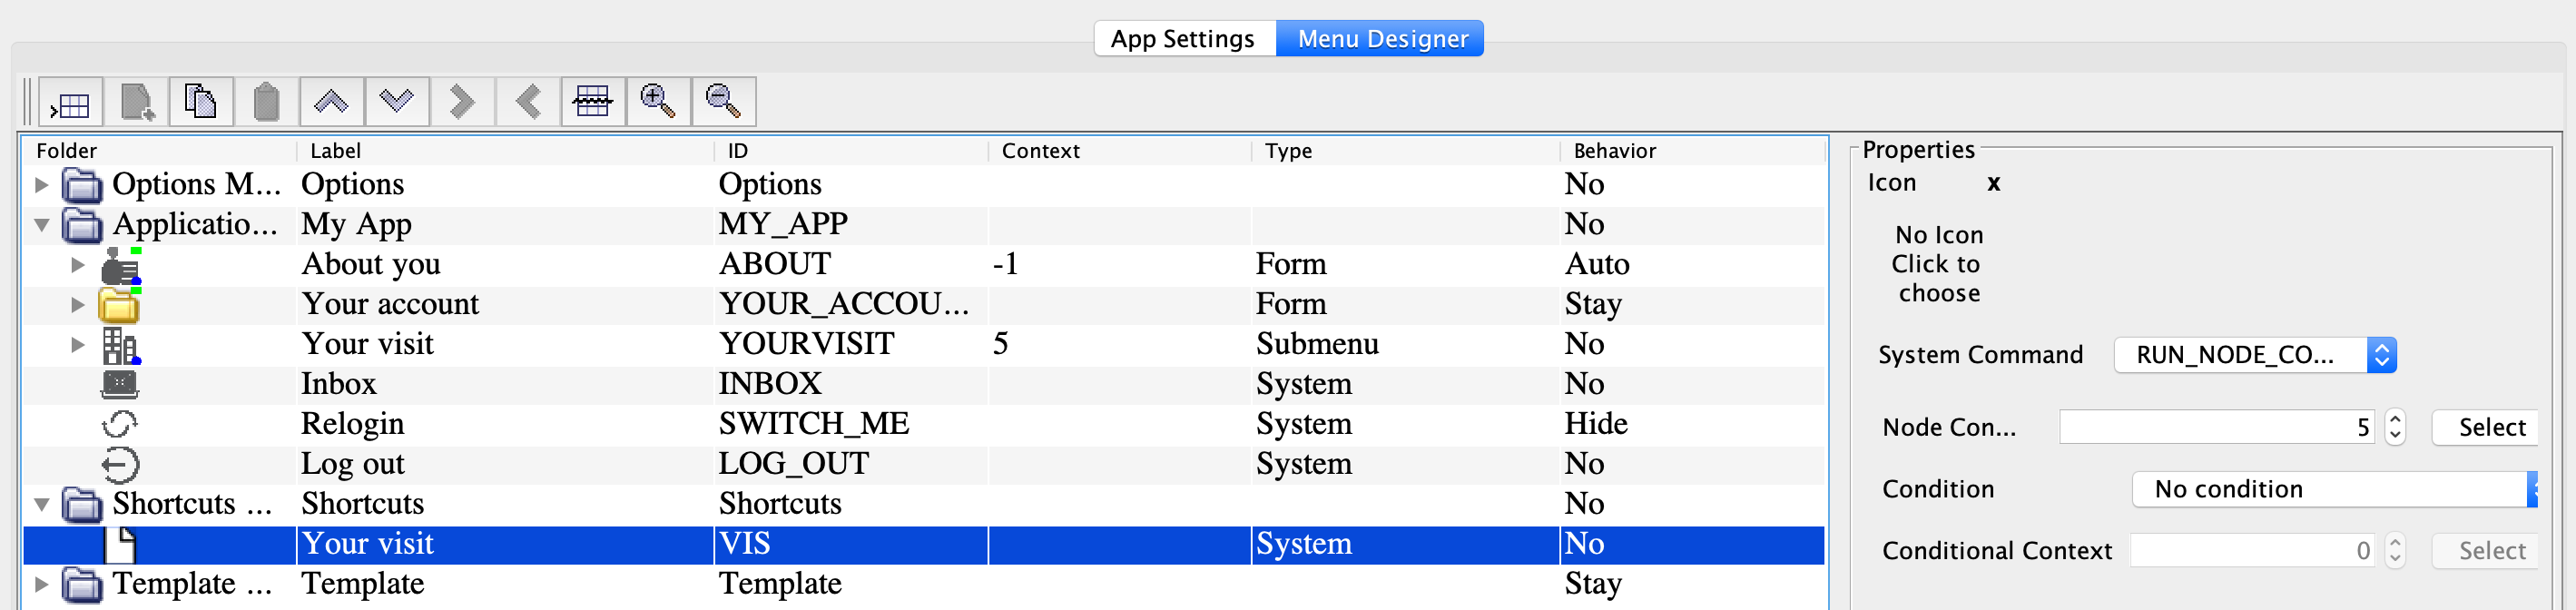Select the Inbox row in the table
The image size is (2576, 610).
click(x=339, y=384)
